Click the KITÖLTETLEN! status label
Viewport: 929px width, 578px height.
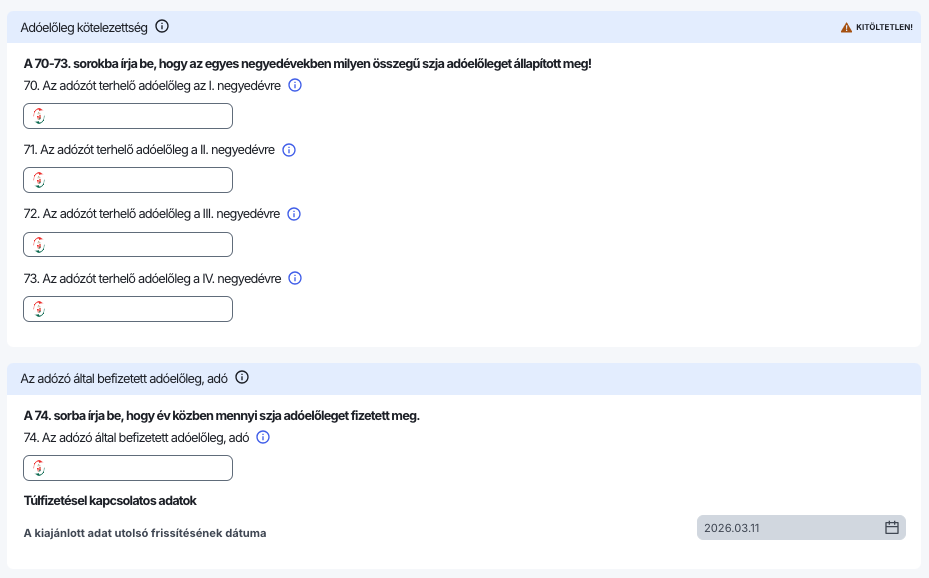tap(884, 27)
